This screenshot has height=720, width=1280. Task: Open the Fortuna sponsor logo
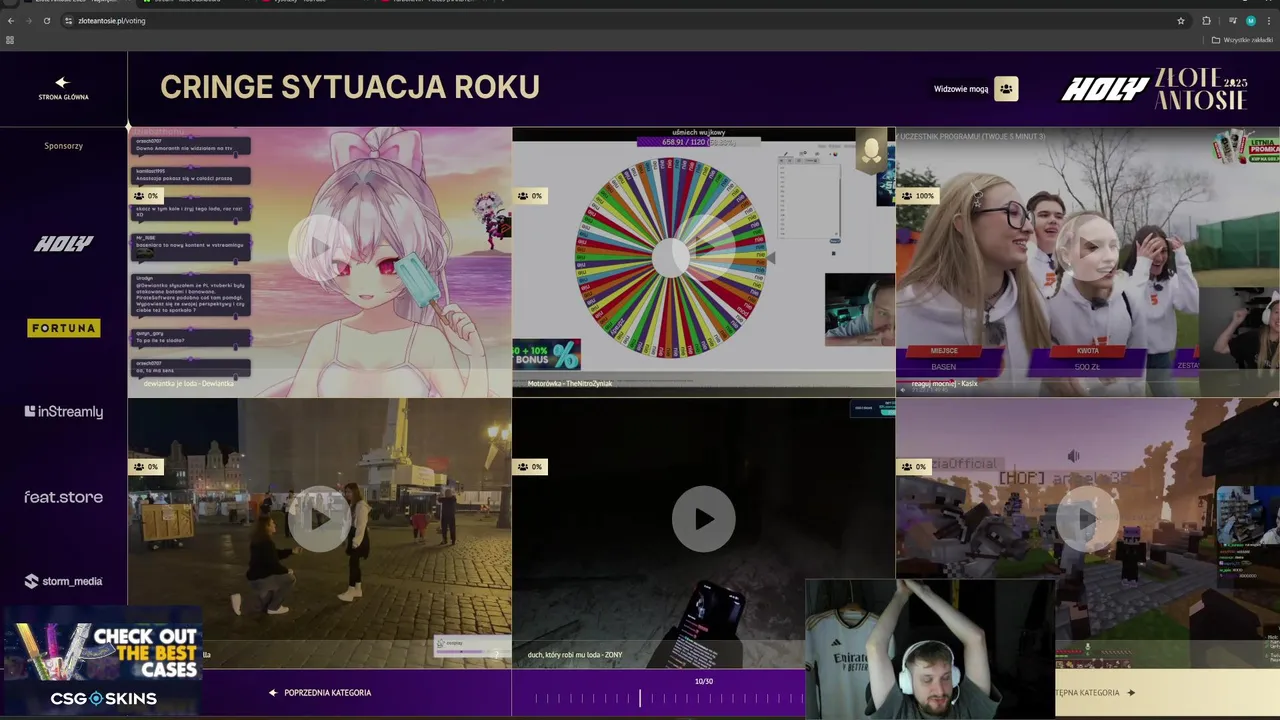point(63,328)
